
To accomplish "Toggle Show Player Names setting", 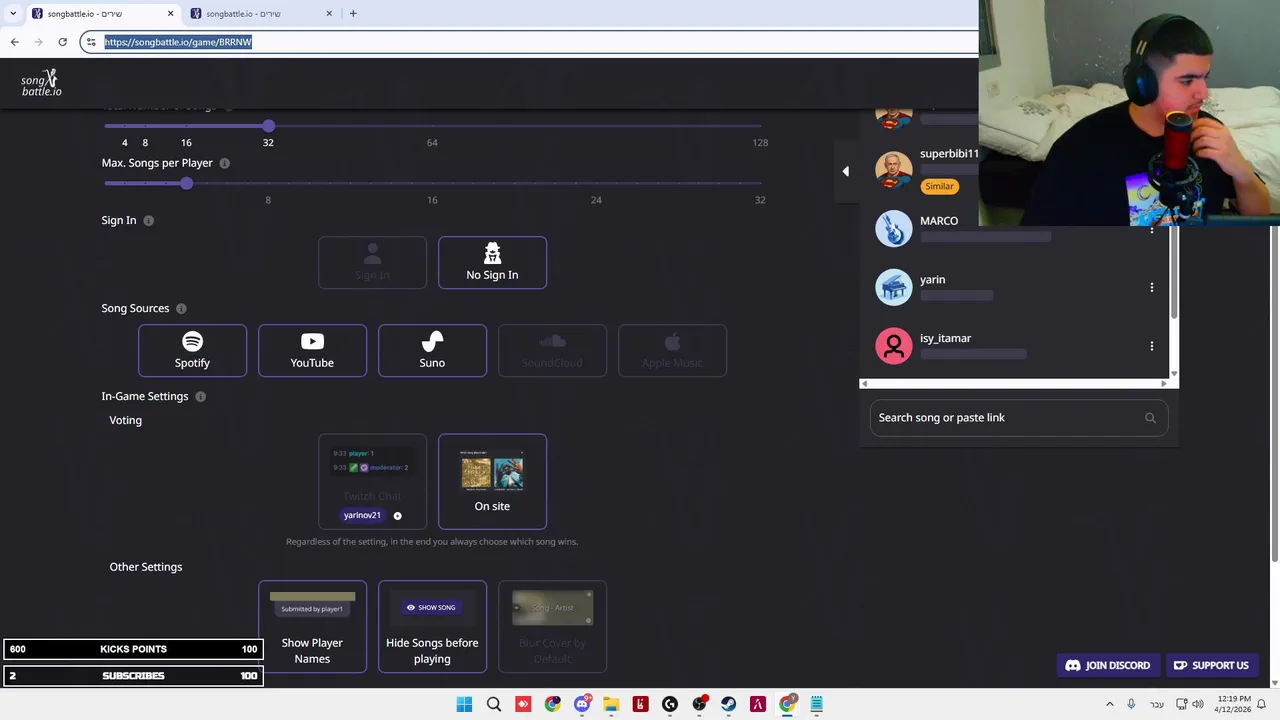I will pyautogui.click(x=312, y=627).
